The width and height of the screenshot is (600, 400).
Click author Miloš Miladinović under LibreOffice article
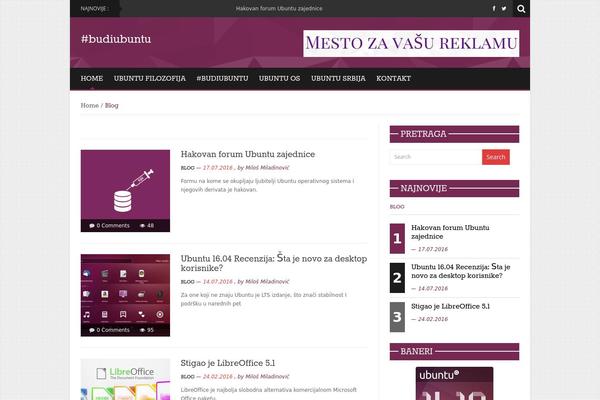pos(267,377)
